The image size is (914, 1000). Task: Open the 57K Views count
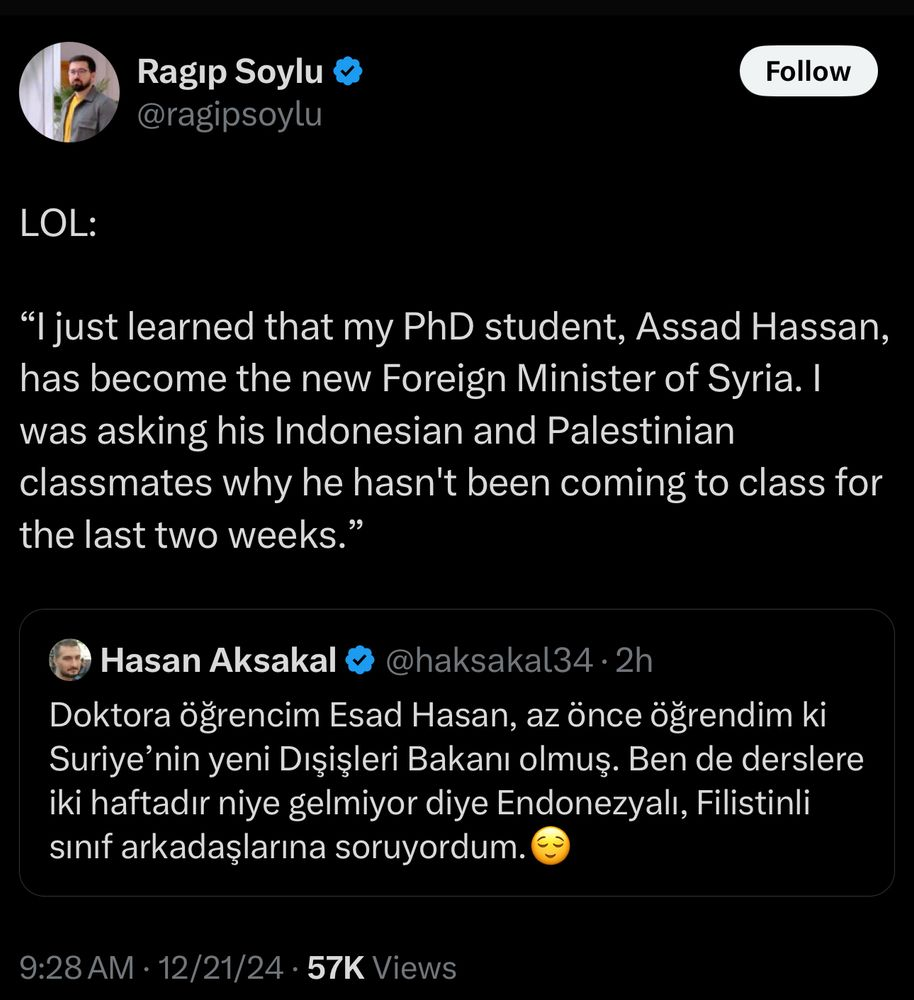381,967
